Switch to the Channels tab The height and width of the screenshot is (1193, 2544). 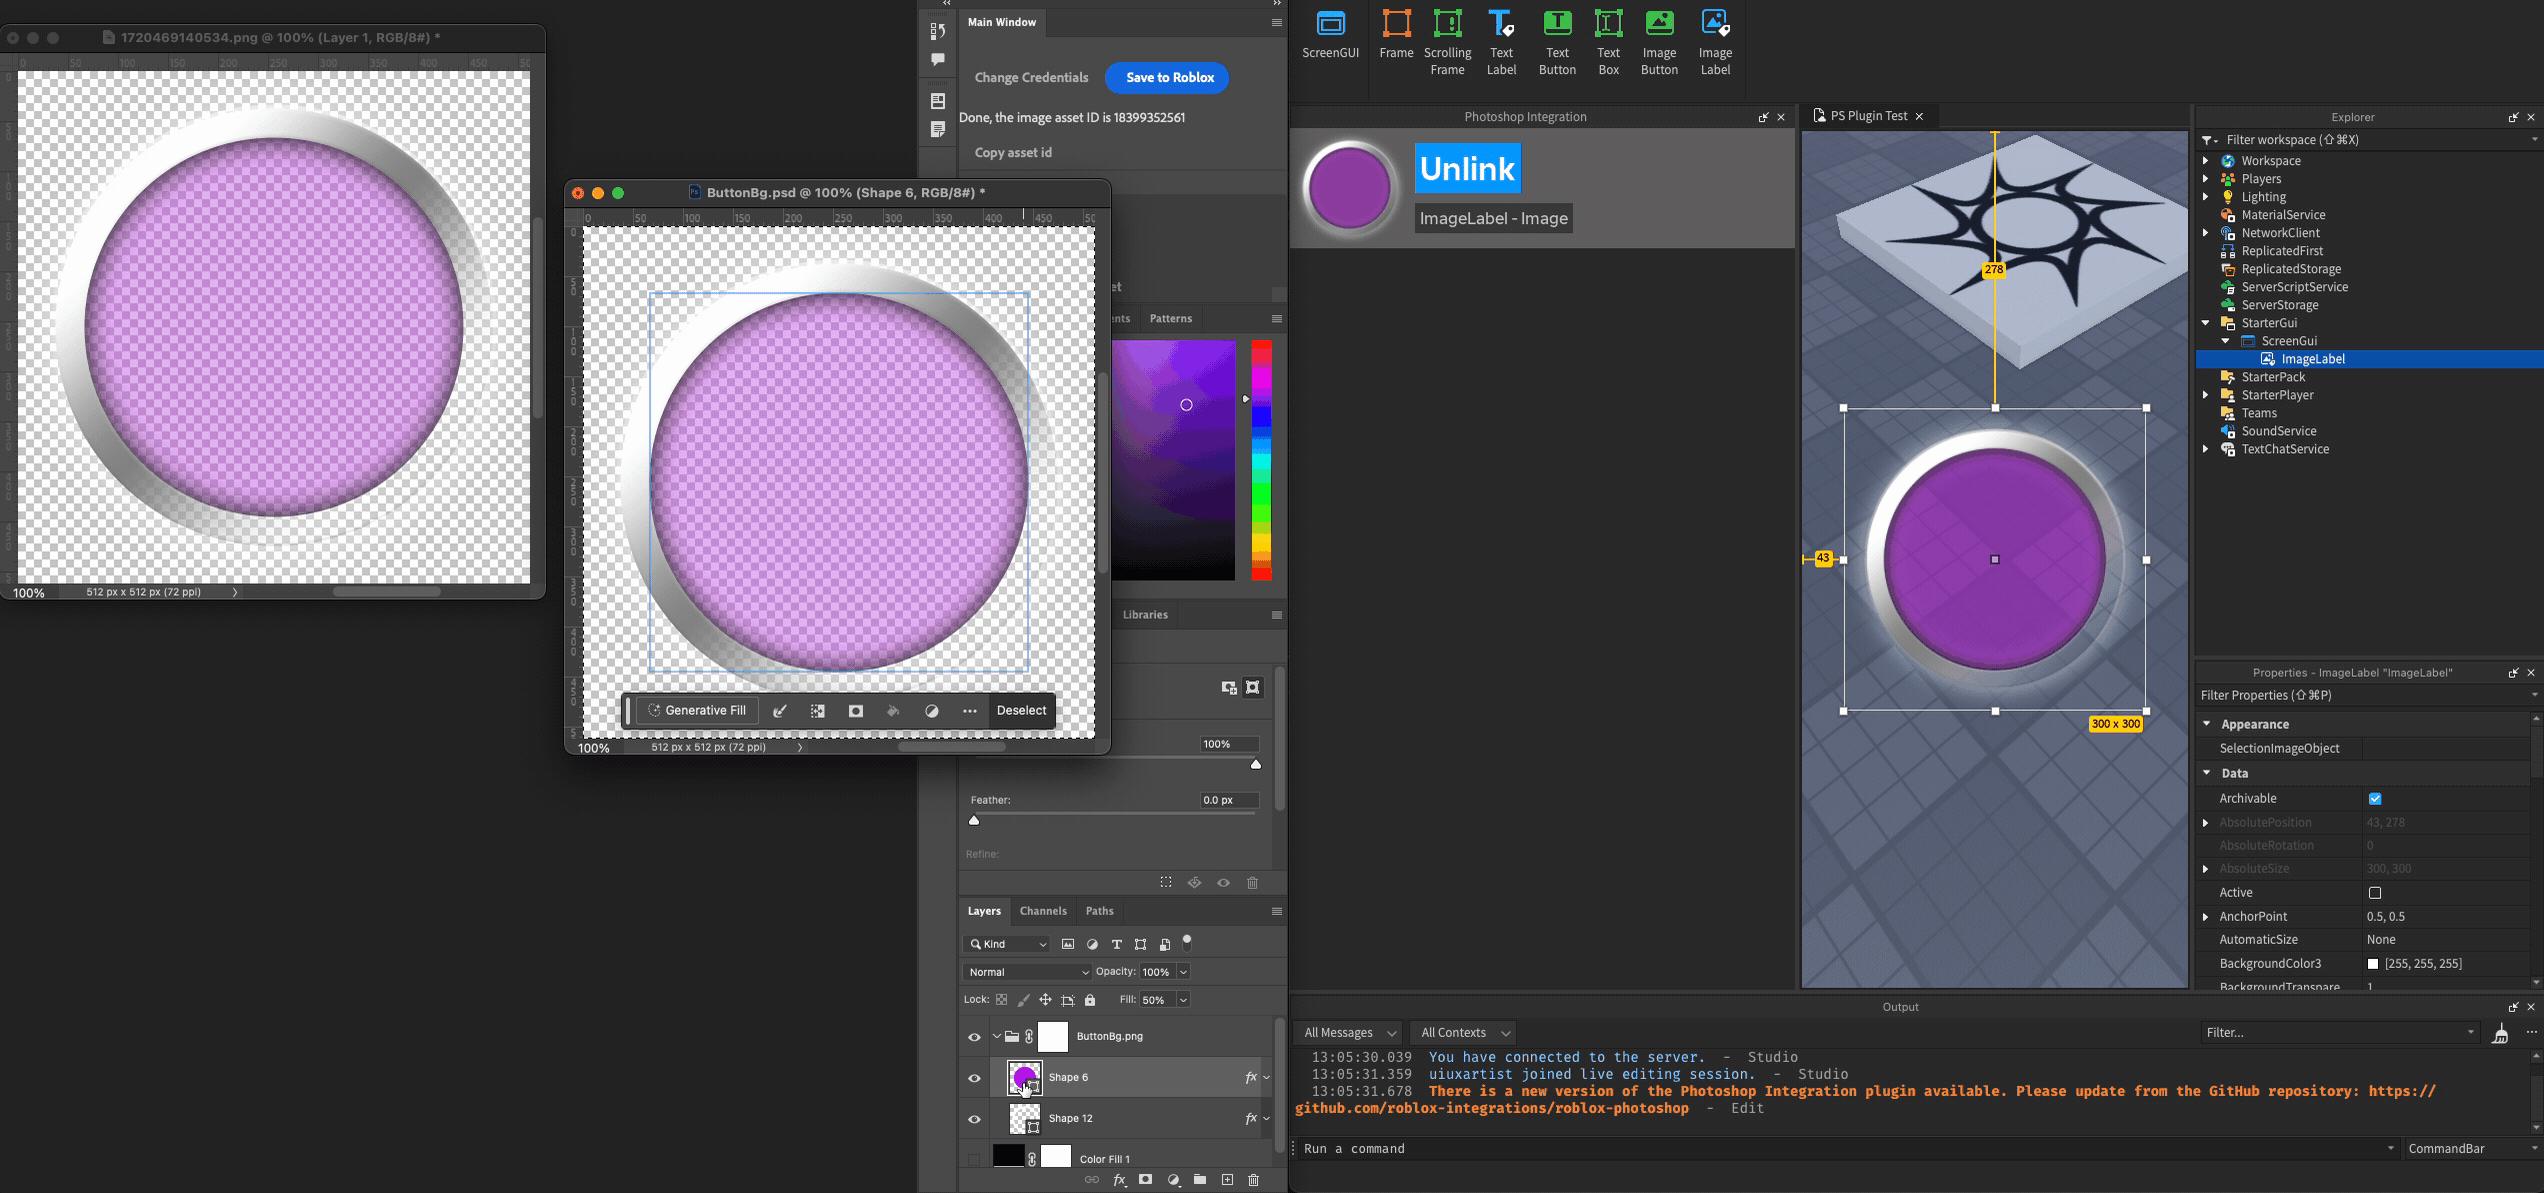tap(1042, 911)
